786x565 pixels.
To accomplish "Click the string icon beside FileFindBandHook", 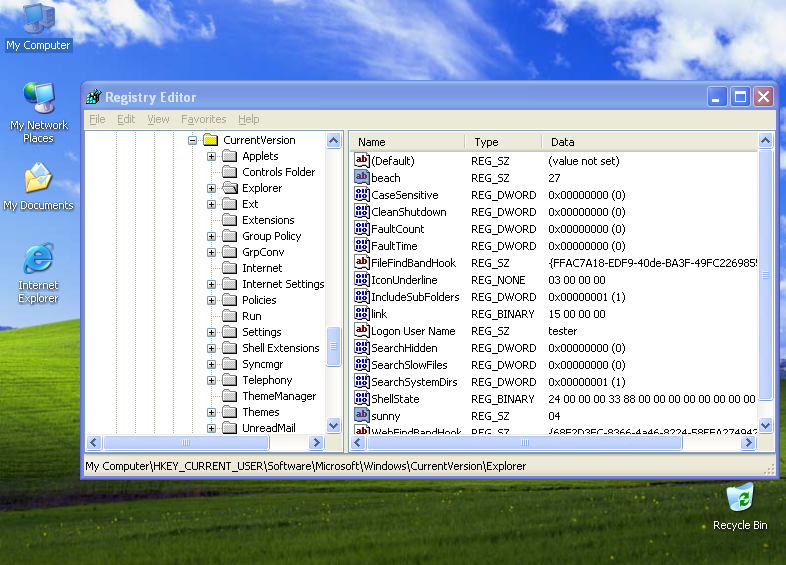I will pos(361,263).
